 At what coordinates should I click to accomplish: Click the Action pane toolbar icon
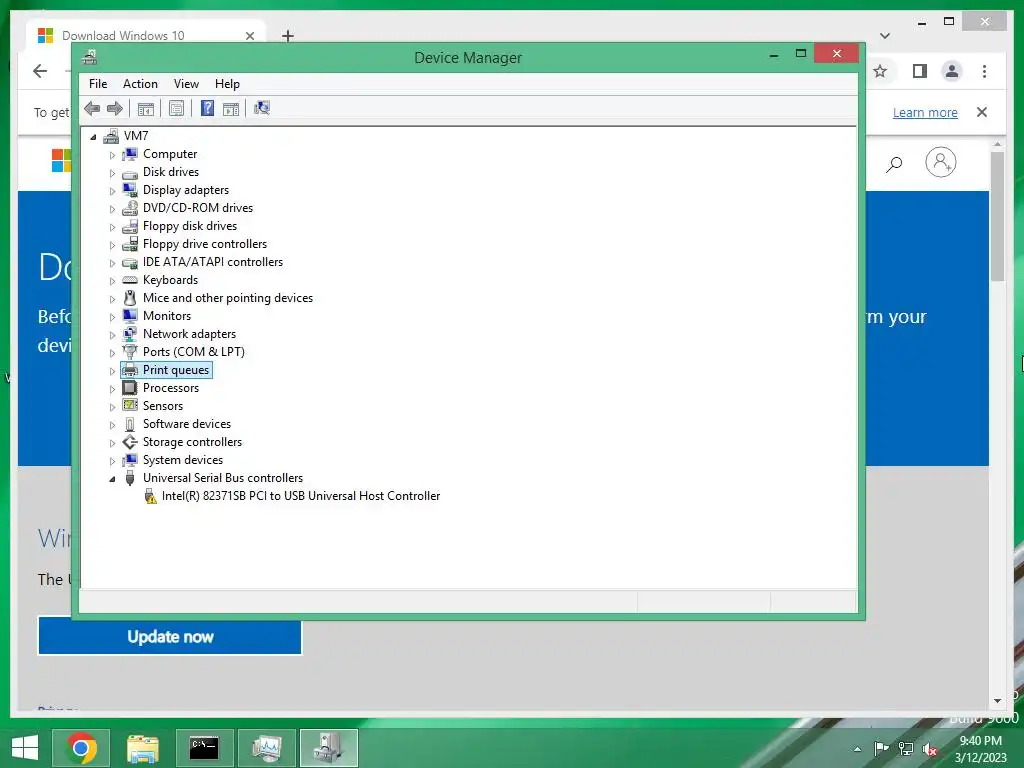[231, 108]
